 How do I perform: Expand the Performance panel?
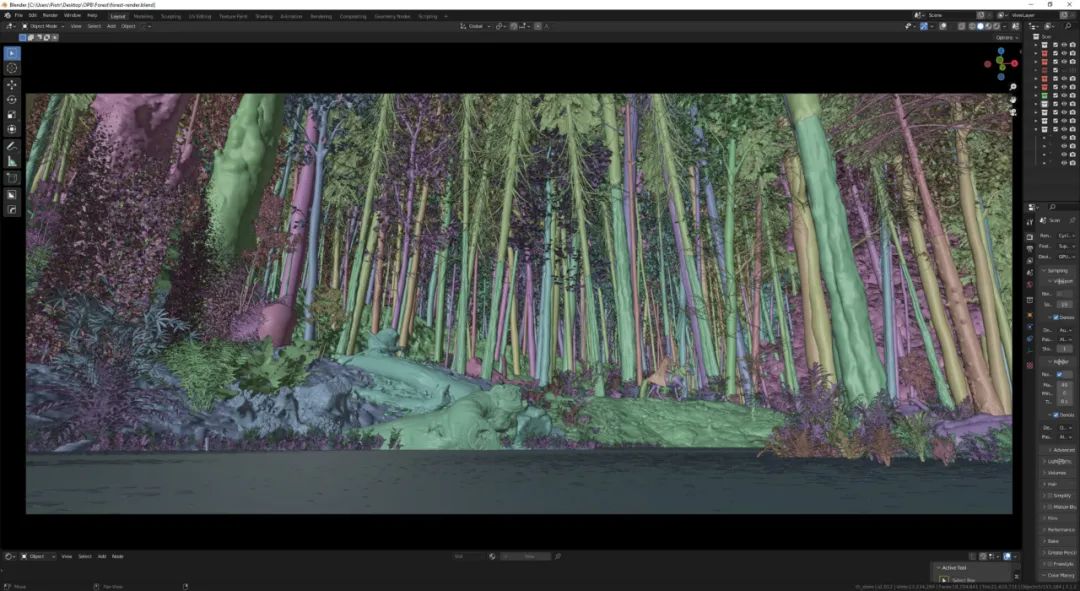(1060, 529)
